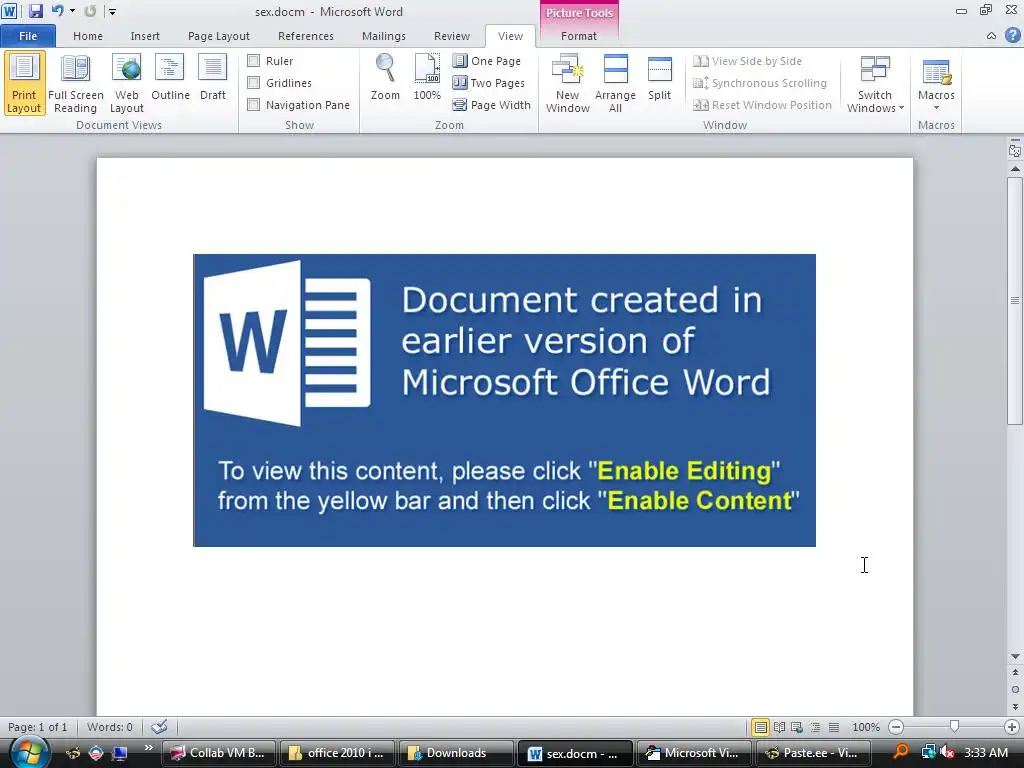Open Full Screen Reading view

tap(76, 83)
